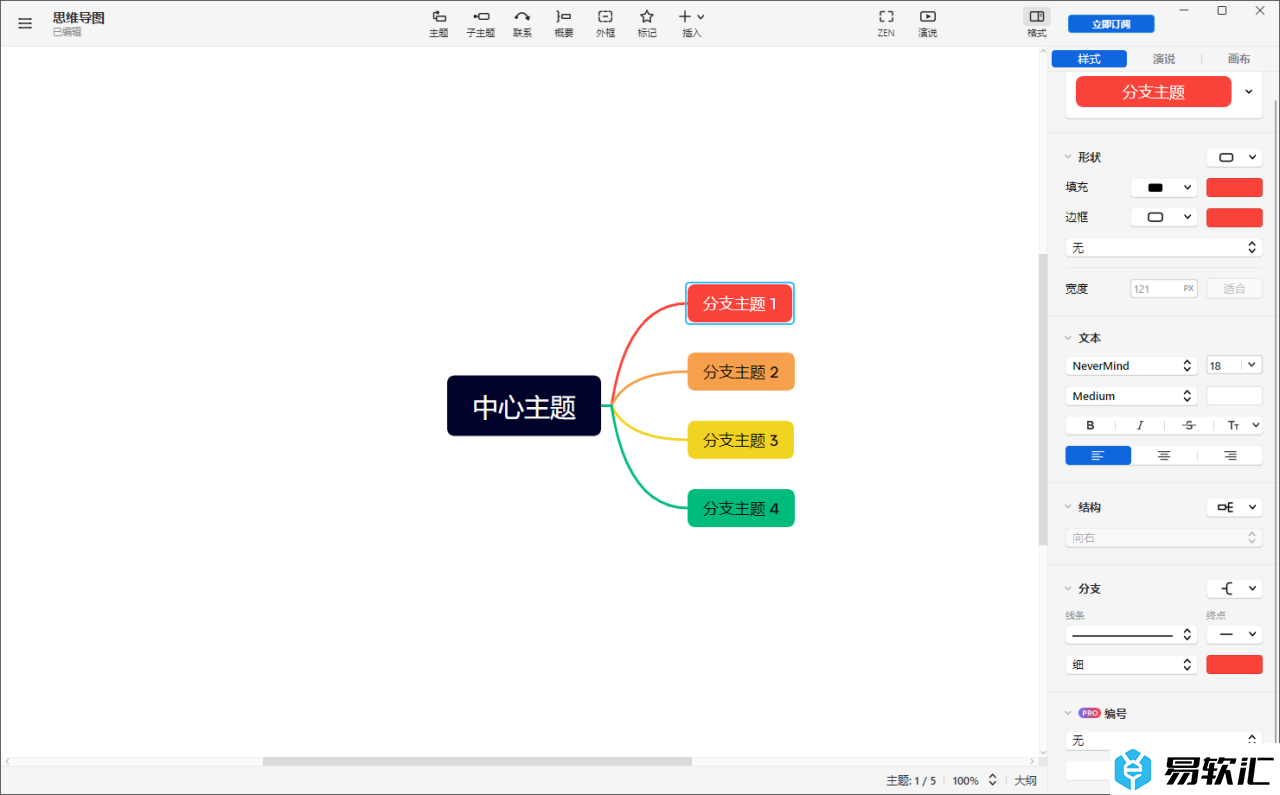Viewport: 1280px width, 795px height.
Task: Select the 分支主题 3 node
Action: (x=741, y=440)
